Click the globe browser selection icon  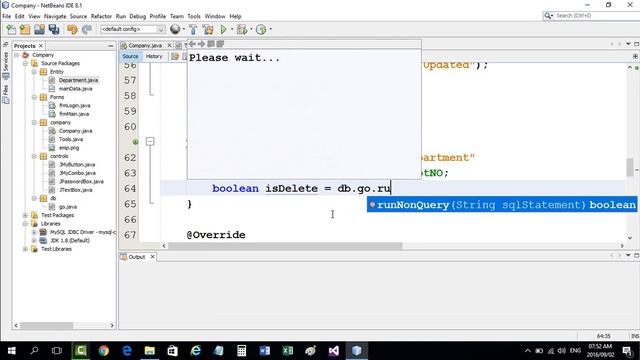tap(175, 29)
